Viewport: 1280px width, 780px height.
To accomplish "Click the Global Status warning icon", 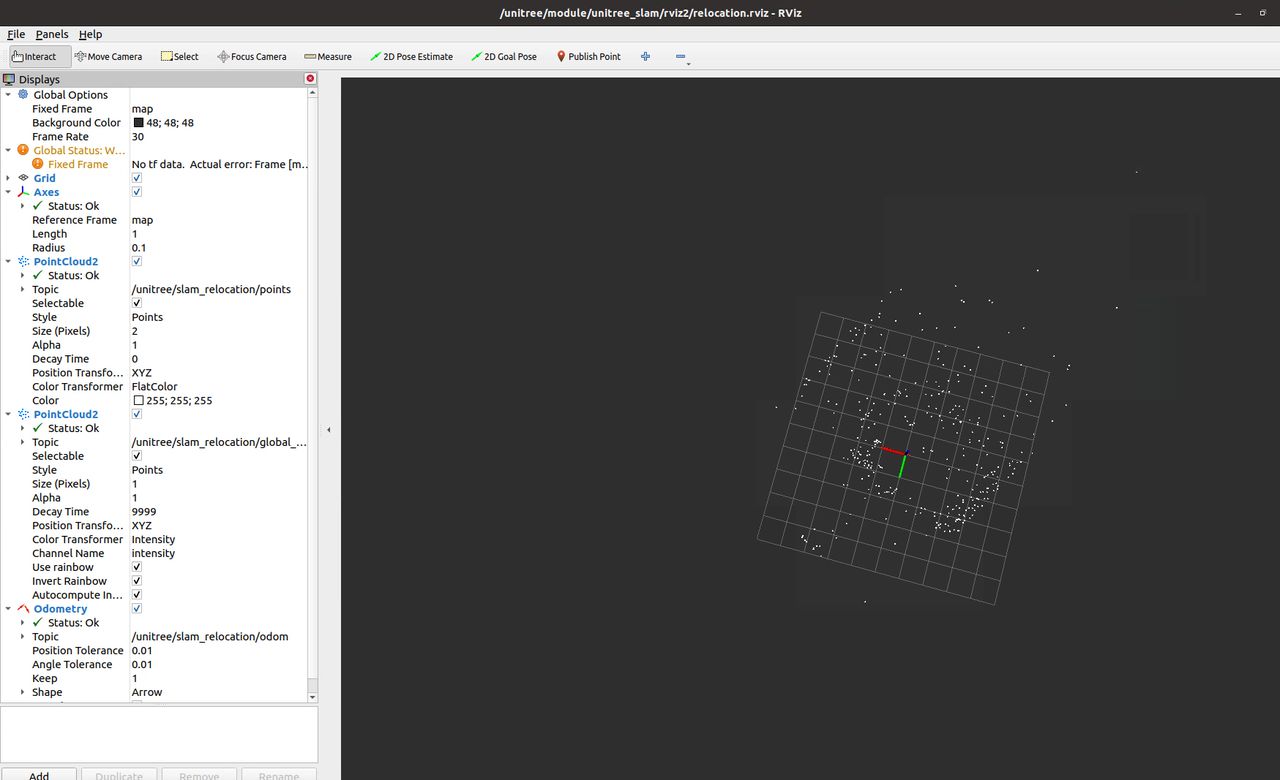I will coord(23,150).
